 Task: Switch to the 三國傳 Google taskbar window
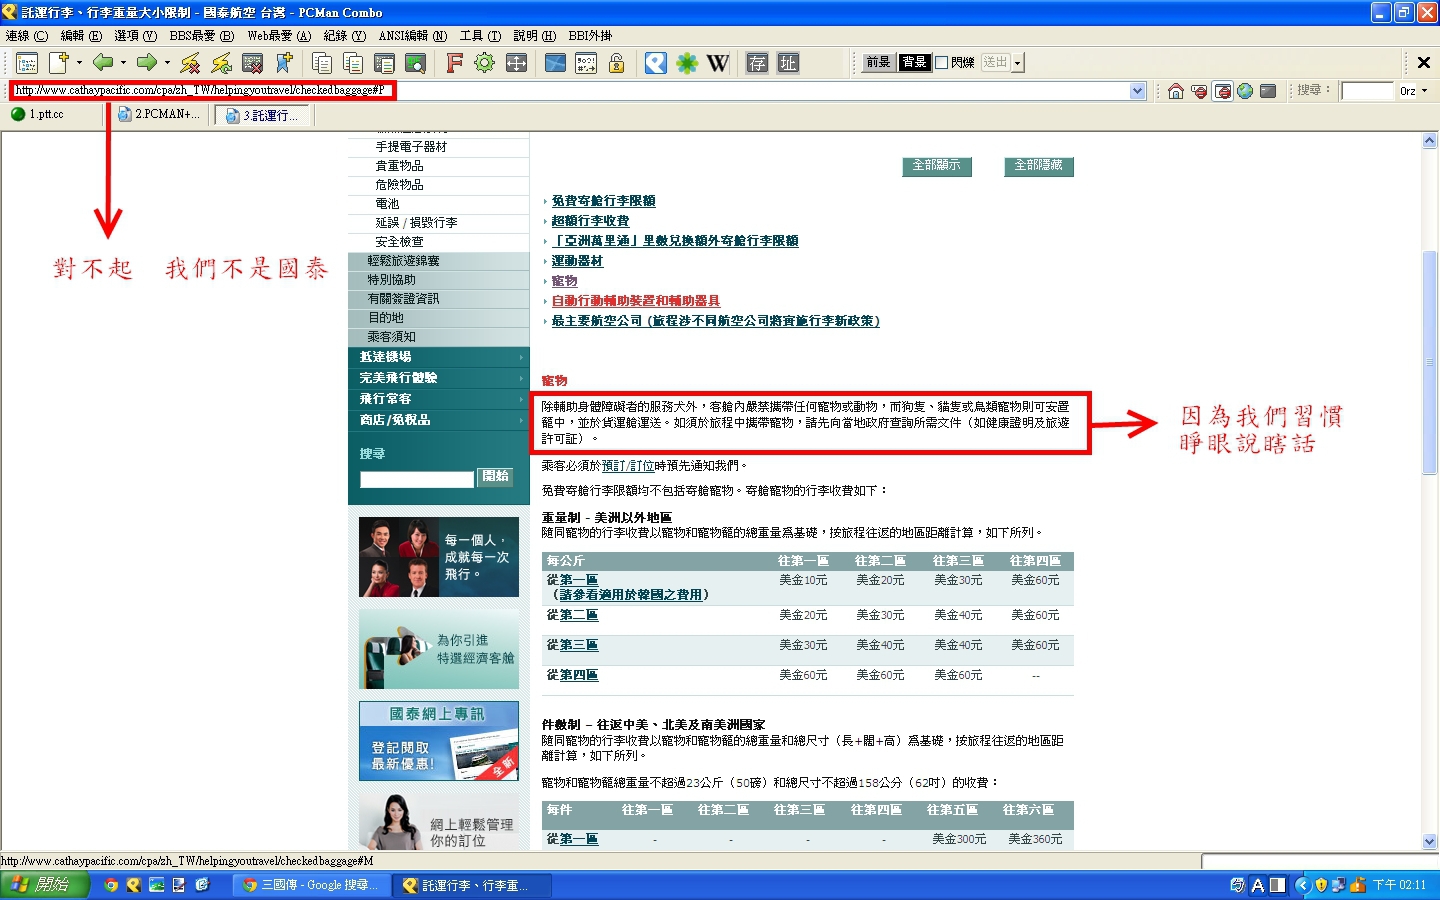[x=309, y=885]
